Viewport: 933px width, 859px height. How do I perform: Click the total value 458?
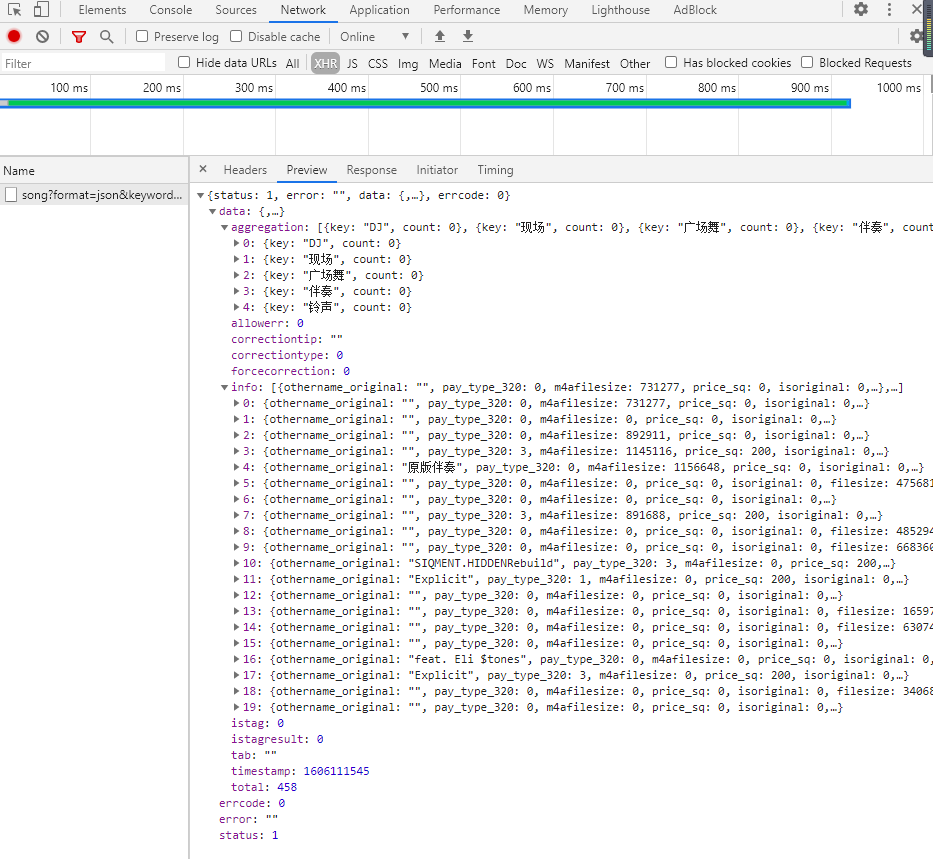(x=287, y=787)
